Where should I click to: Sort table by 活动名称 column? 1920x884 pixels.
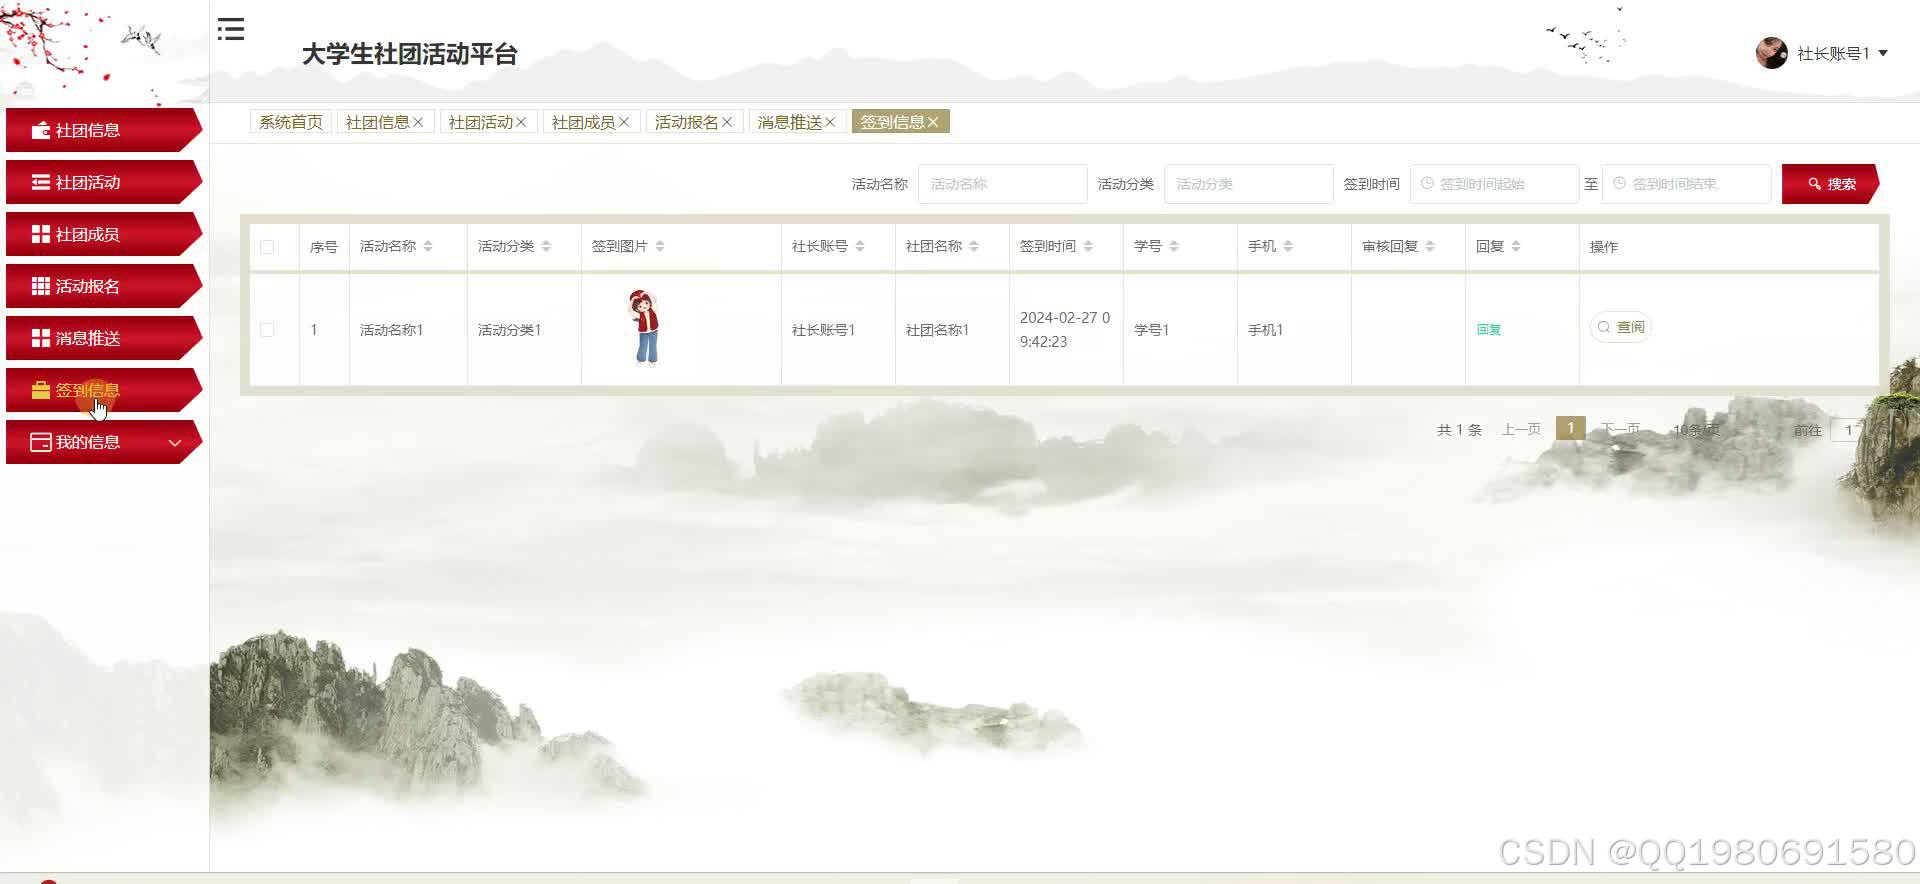[428, 246]
